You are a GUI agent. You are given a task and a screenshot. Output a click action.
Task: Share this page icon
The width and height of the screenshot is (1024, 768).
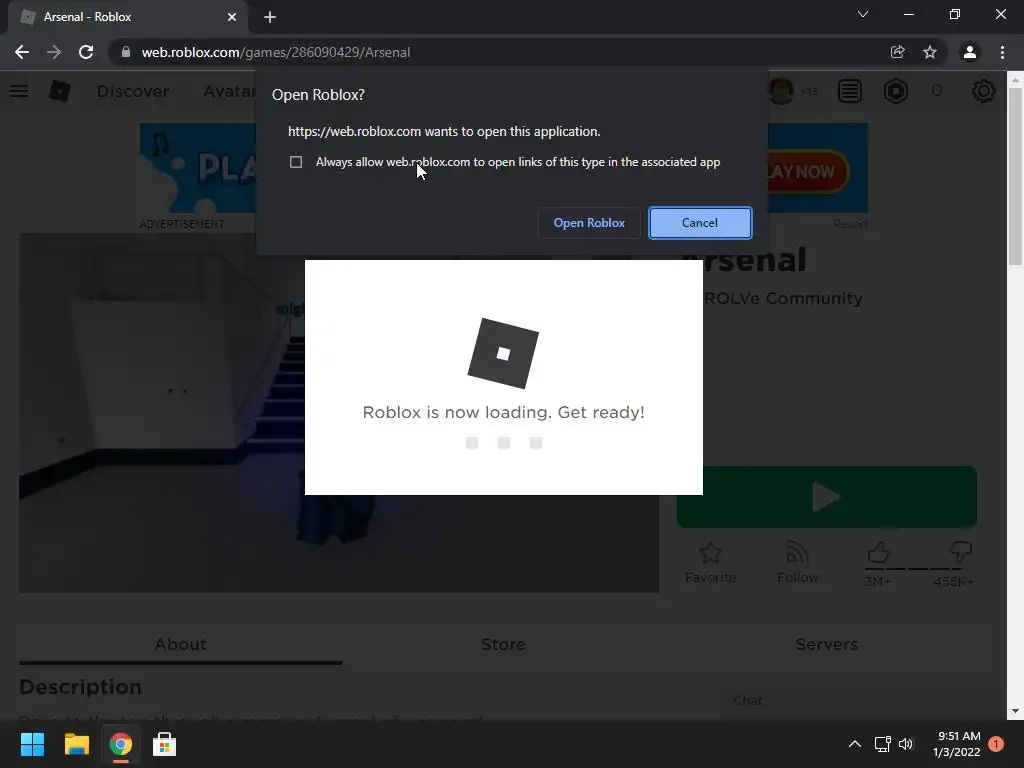[x=897, y=52]
